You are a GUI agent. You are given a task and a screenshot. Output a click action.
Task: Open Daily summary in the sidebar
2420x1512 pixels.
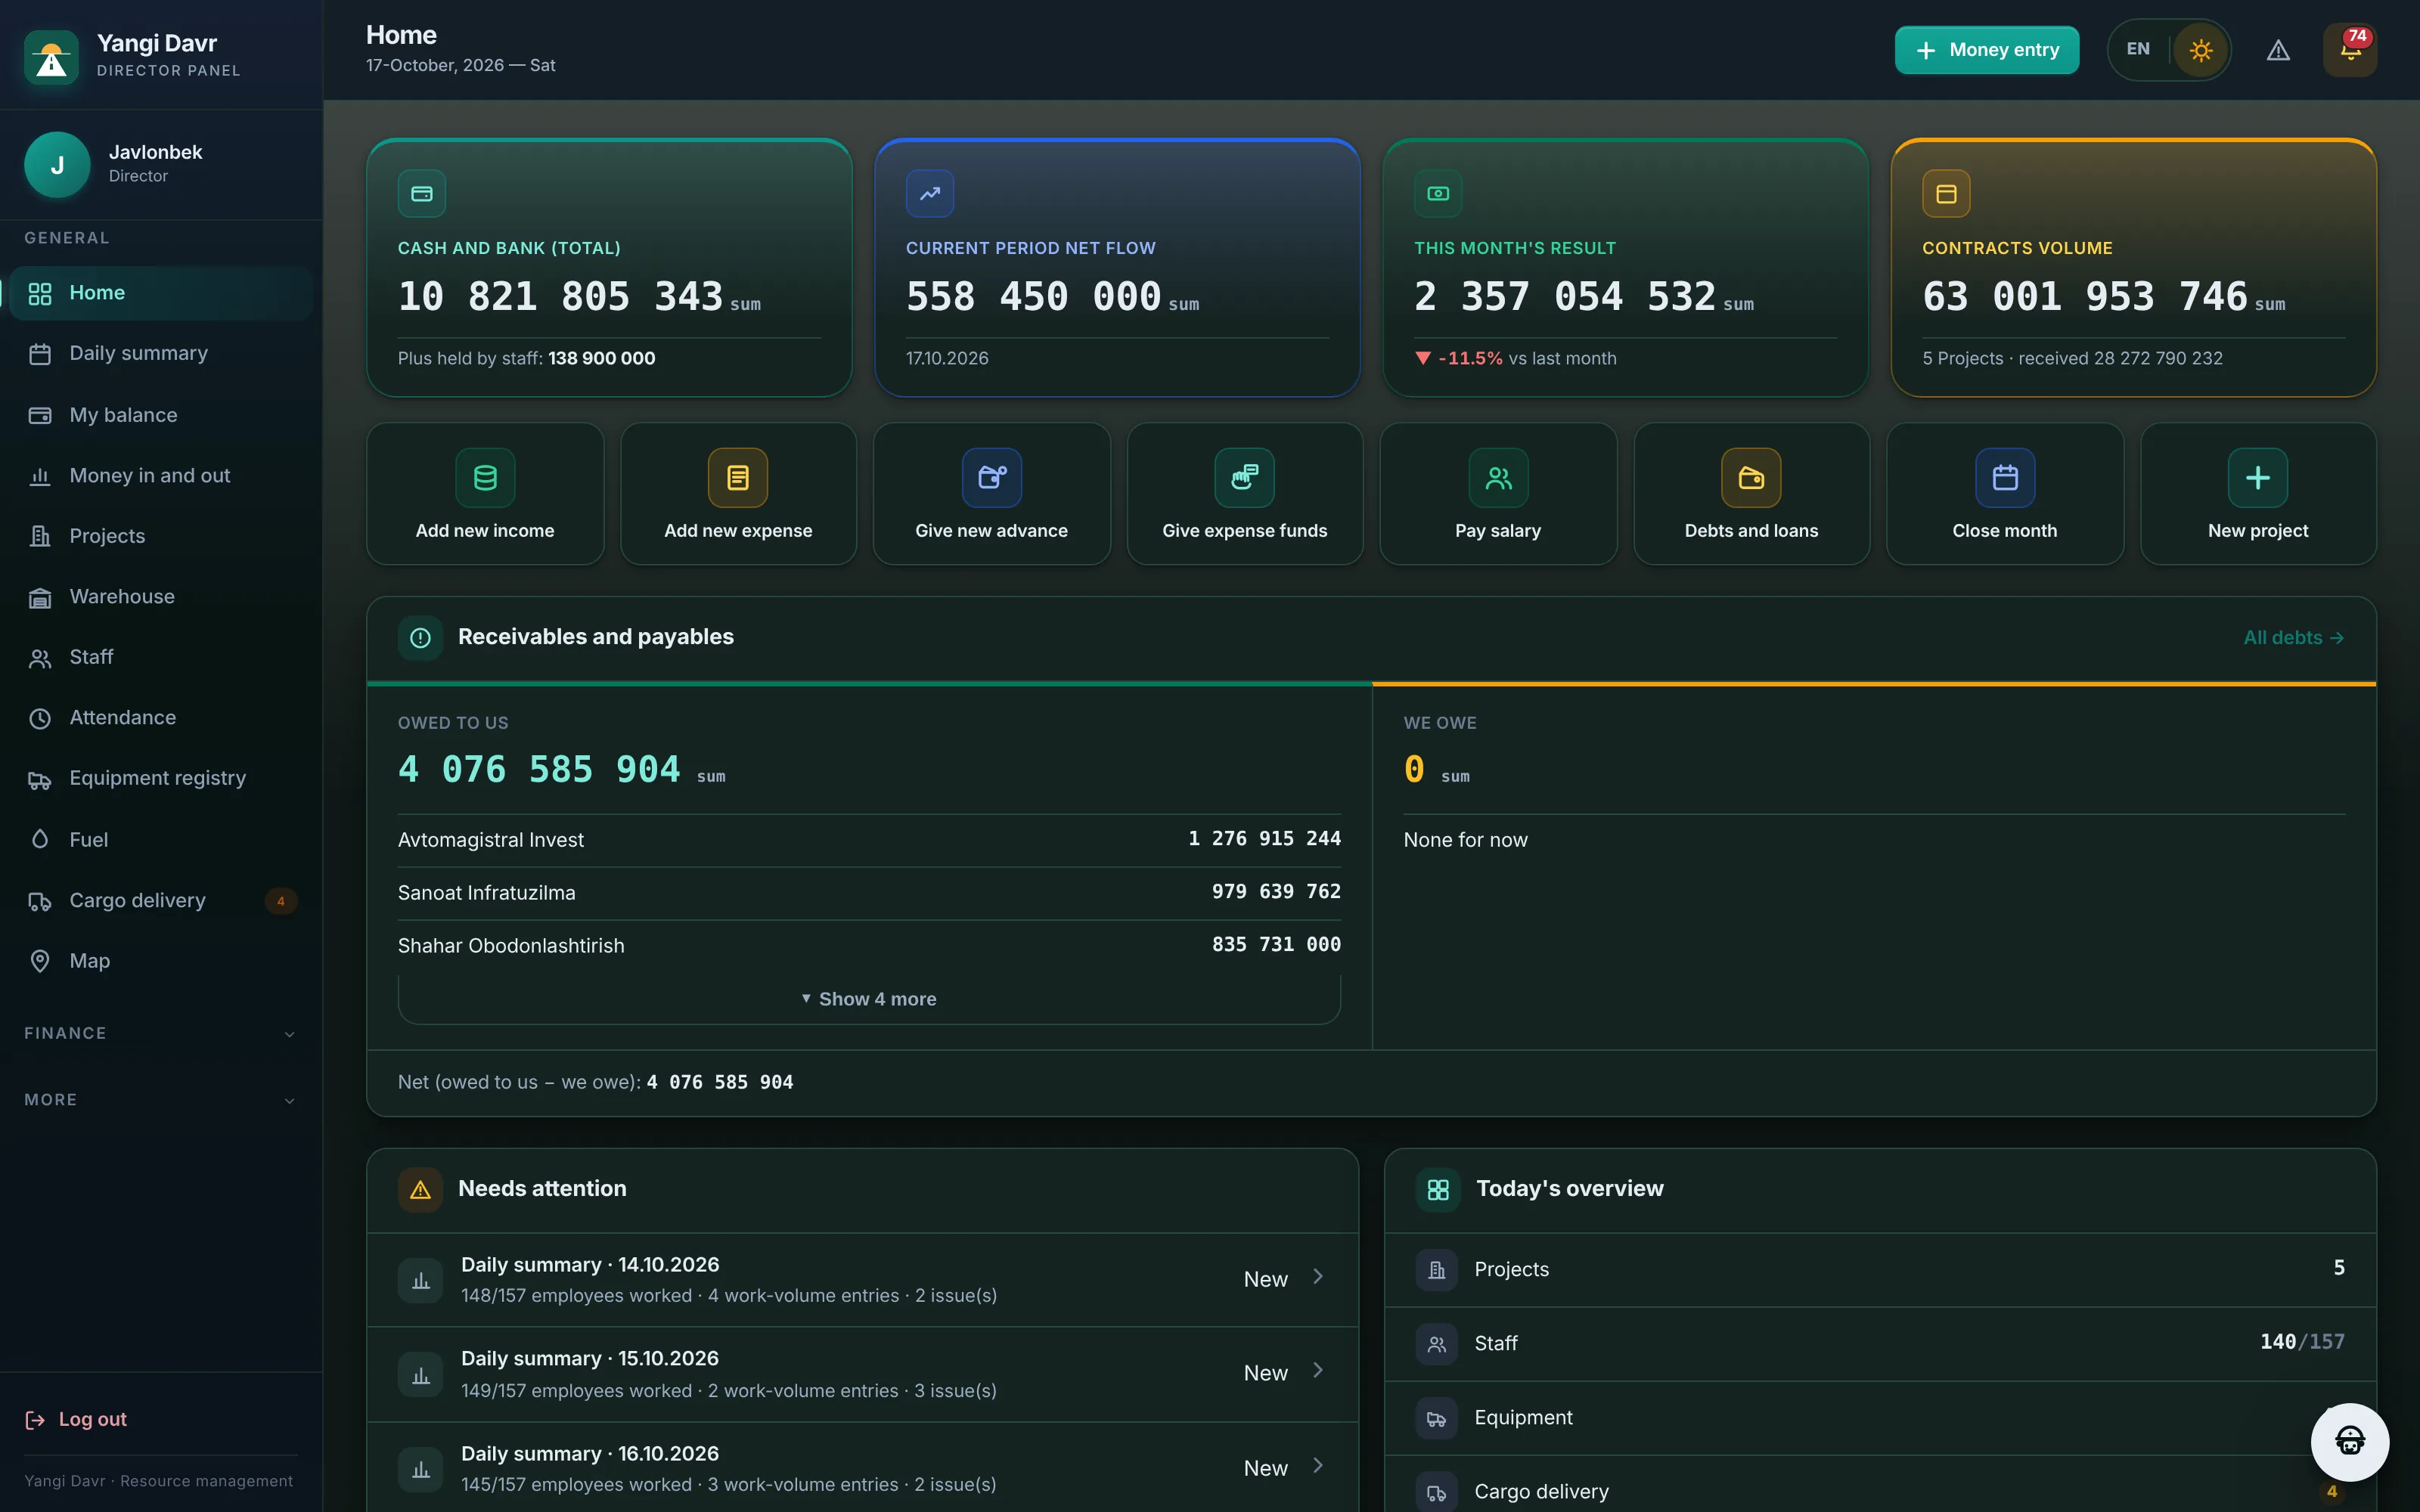[x=161, y=354]
